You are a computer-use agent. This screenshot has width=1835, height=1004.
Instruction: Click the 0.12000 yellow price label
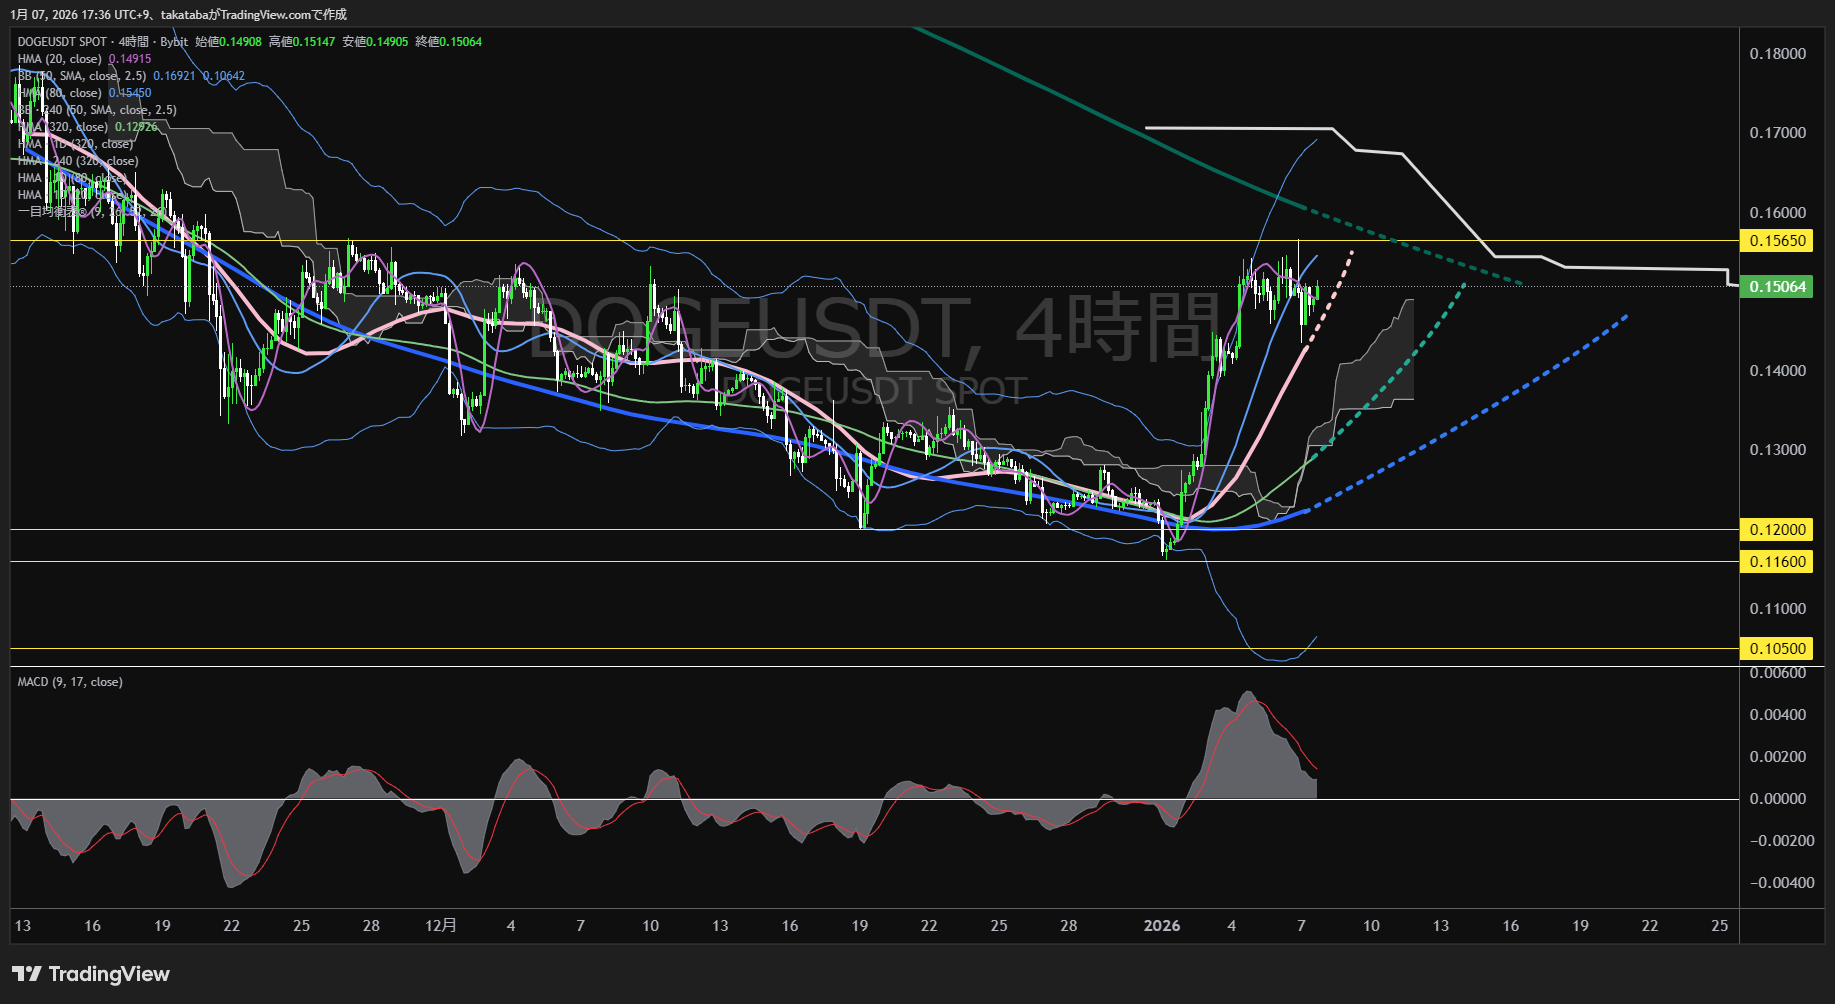coord(1777,530)
